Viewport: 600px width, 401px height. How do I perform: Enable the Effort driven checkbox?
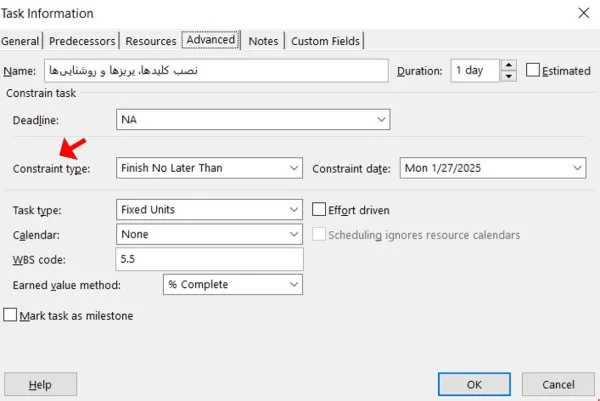pyautogui.click(x=320, y=210)
